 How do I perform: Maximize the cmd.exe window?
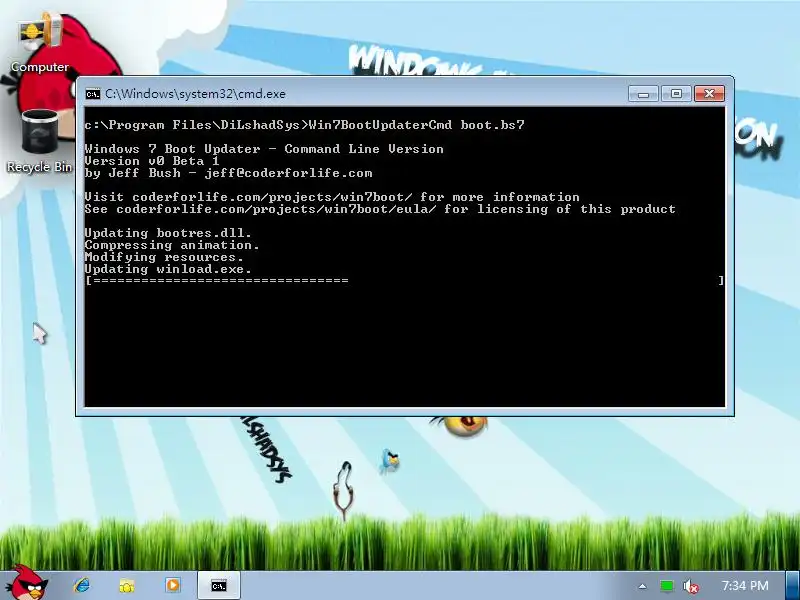[677, 94]
